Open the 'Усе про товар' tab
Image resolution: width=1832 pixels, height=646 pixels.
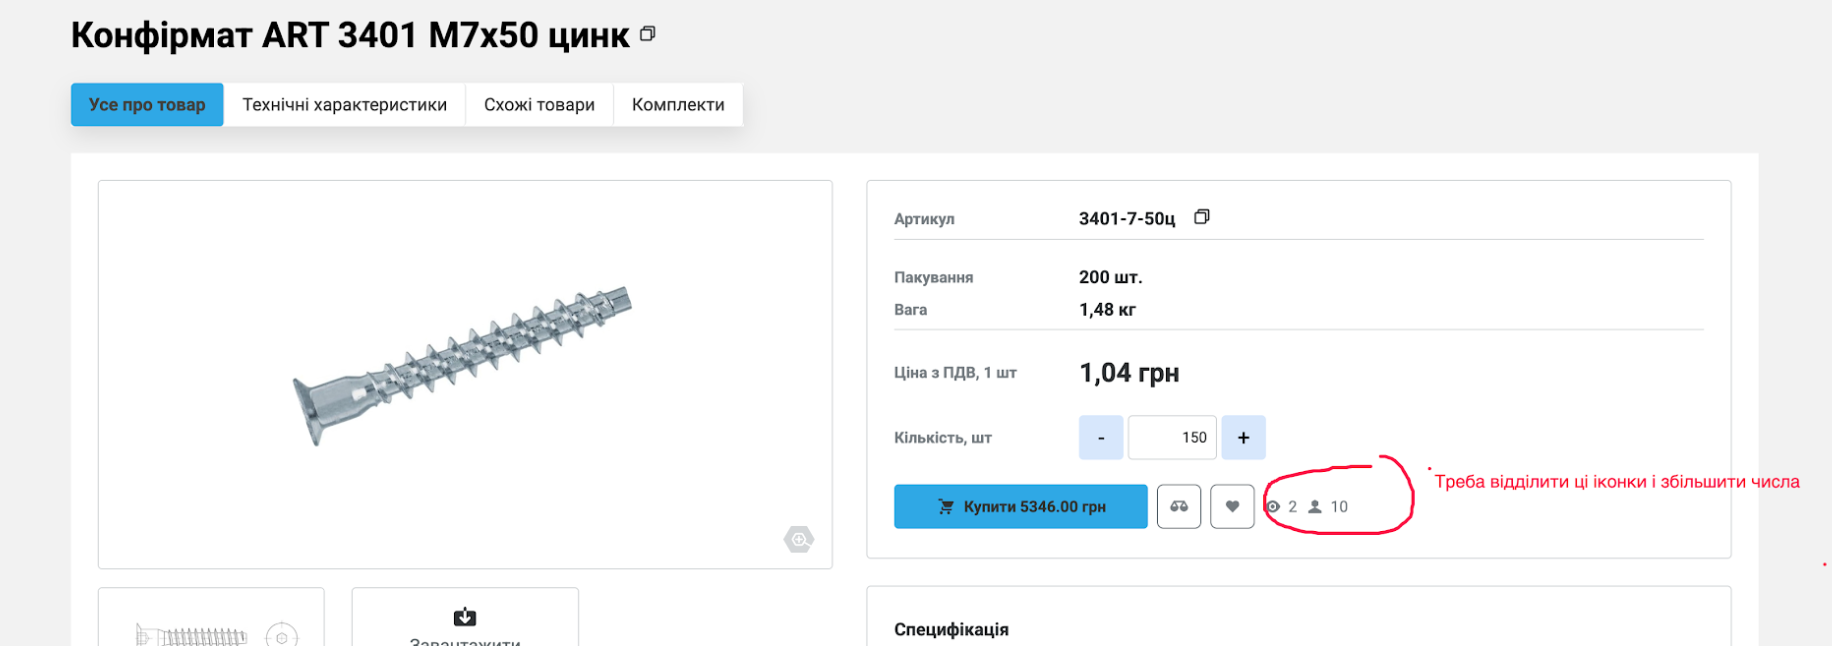point(147,105)
